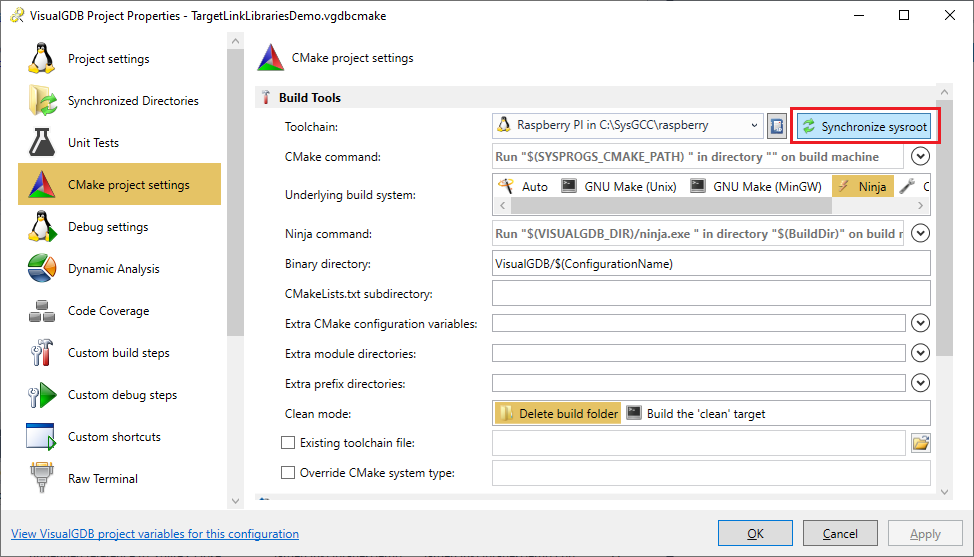Click the CMakeLists.txt subdirectory field

[x=711, y=293]
